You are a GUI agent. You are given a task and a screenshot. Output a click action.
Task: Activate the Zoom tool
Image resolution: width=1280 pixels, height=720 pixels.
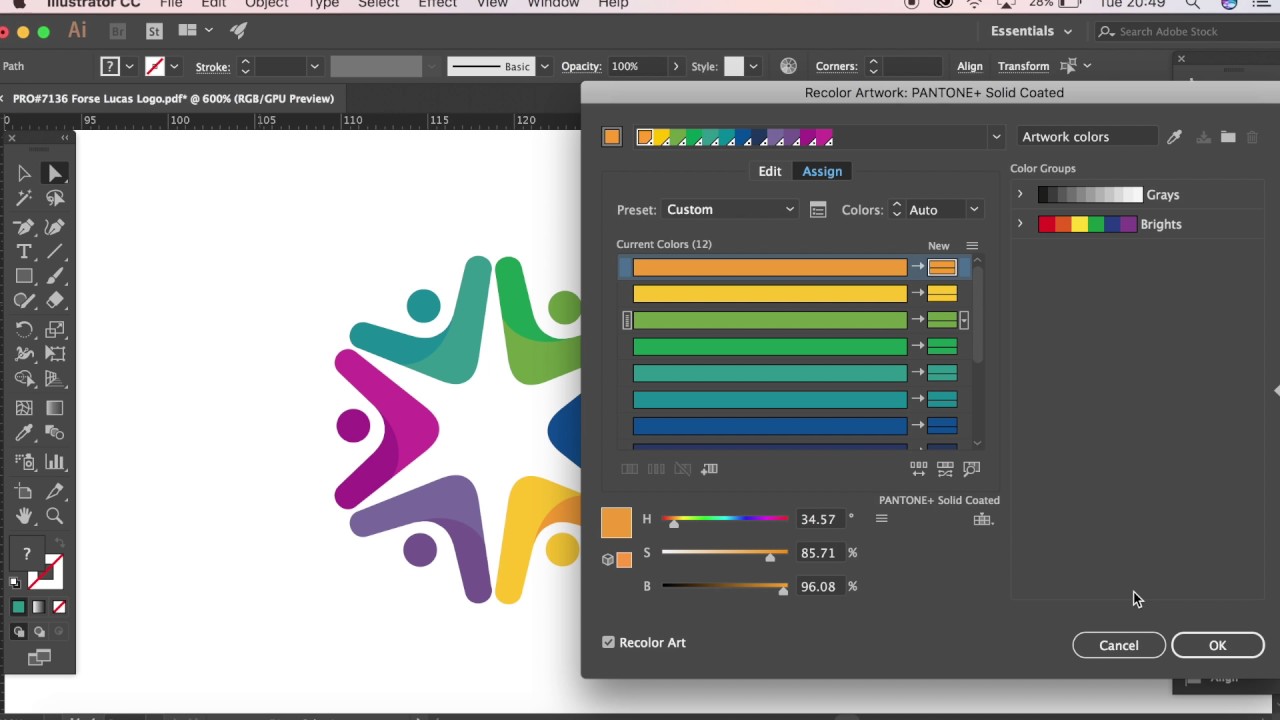[55, 516]
